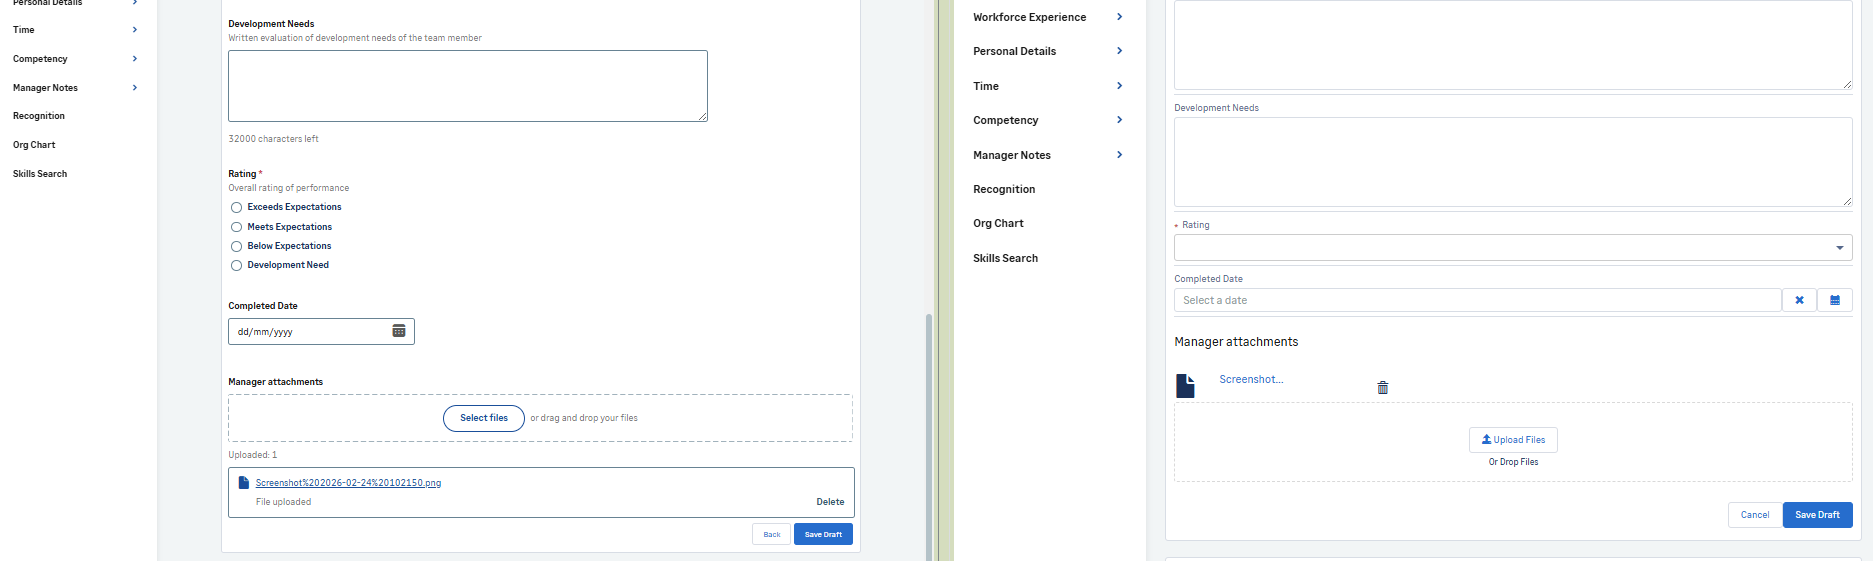Click the right Development Needs text area

pos(1513,162)
